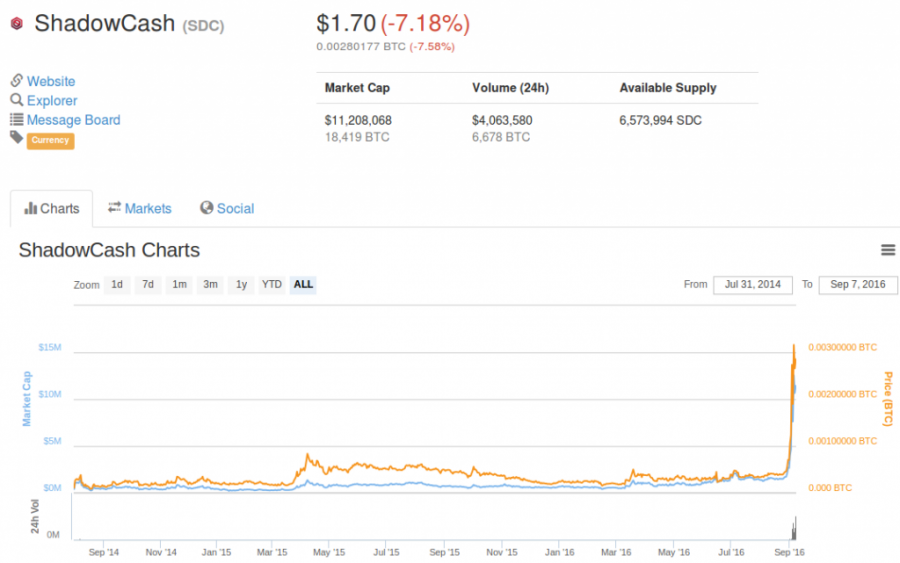Switch to the Markets tab
Screen dimensions: 900x563
point(139,208)
